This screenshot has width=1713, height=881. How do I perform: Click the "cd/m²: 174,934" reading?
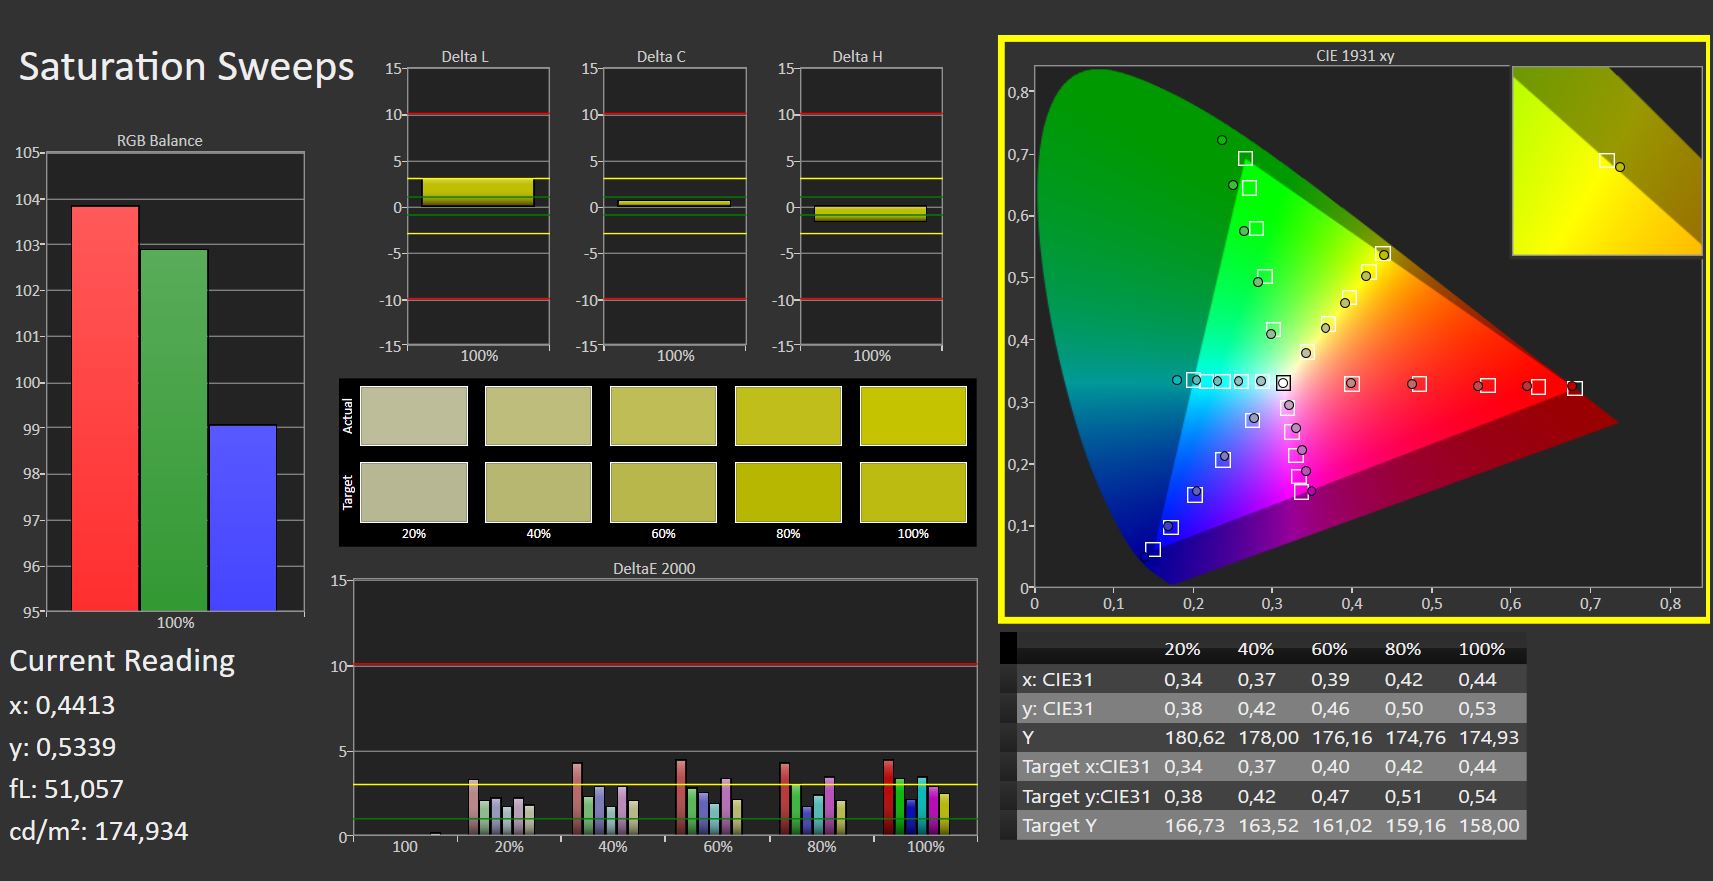pyautogui.click(x=99, y=831)
